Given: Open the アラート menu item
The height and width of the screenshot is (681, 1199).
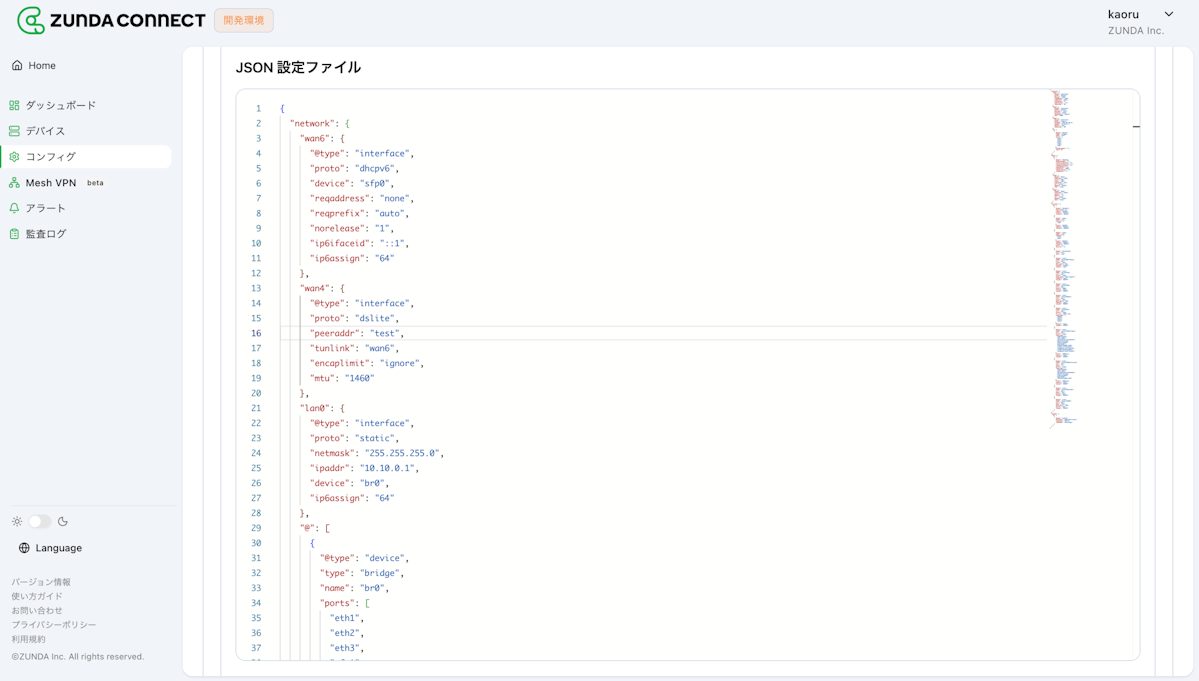Looking at the screenshot, I should click(x=86, y=208).
